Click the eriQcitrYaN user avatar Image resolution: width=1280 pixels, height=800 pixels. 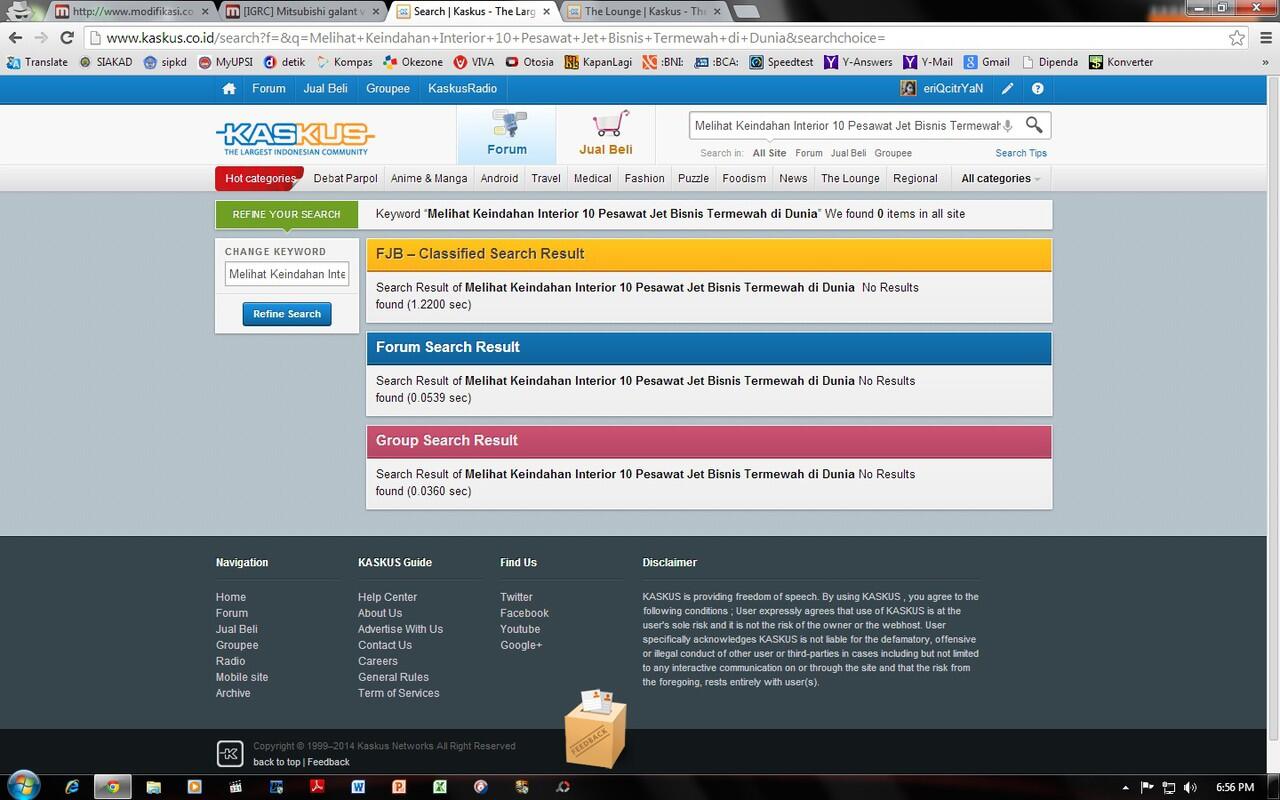[x=908, y=88]
